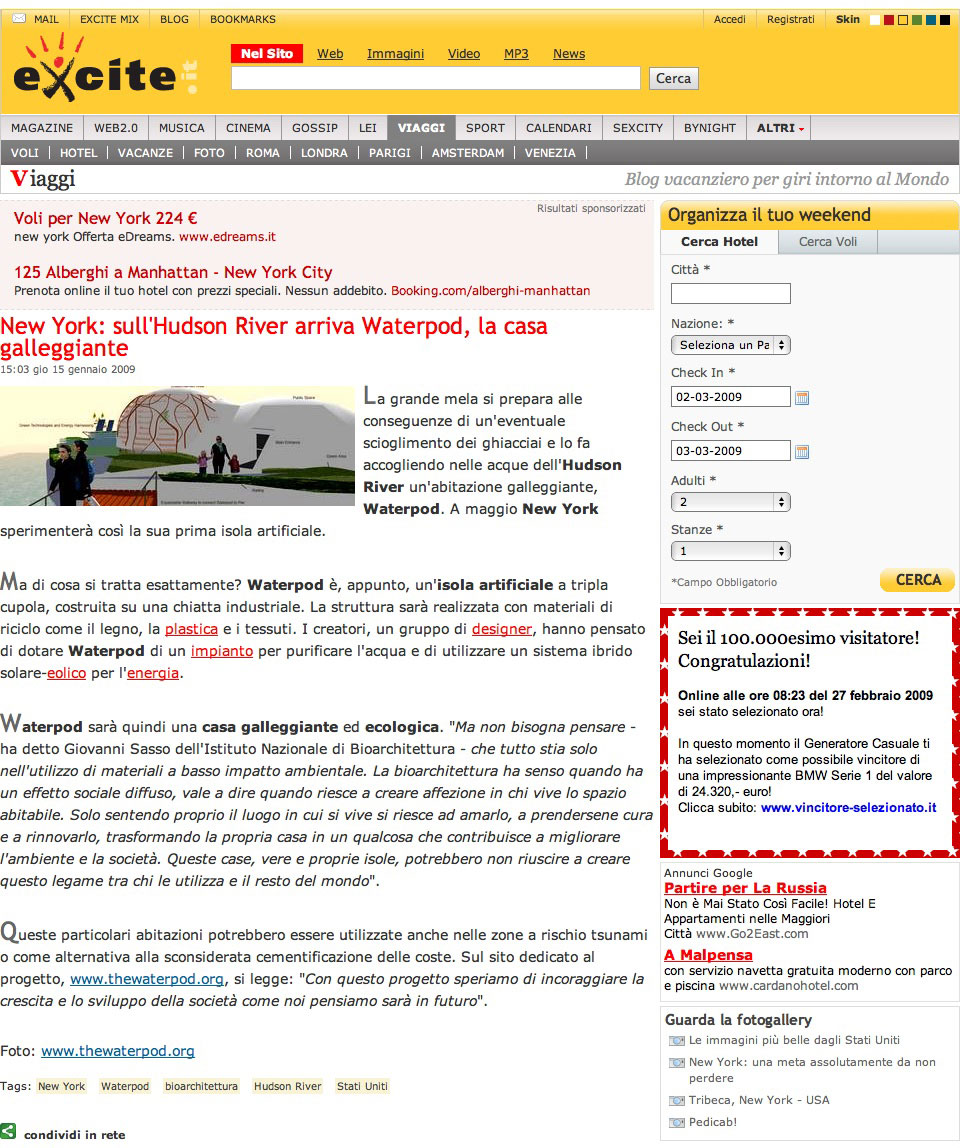This screenshot has height=1148, width=960.
Task: Click photo icon beside 'Le immagini più belle'
Action: (677, 1040)
